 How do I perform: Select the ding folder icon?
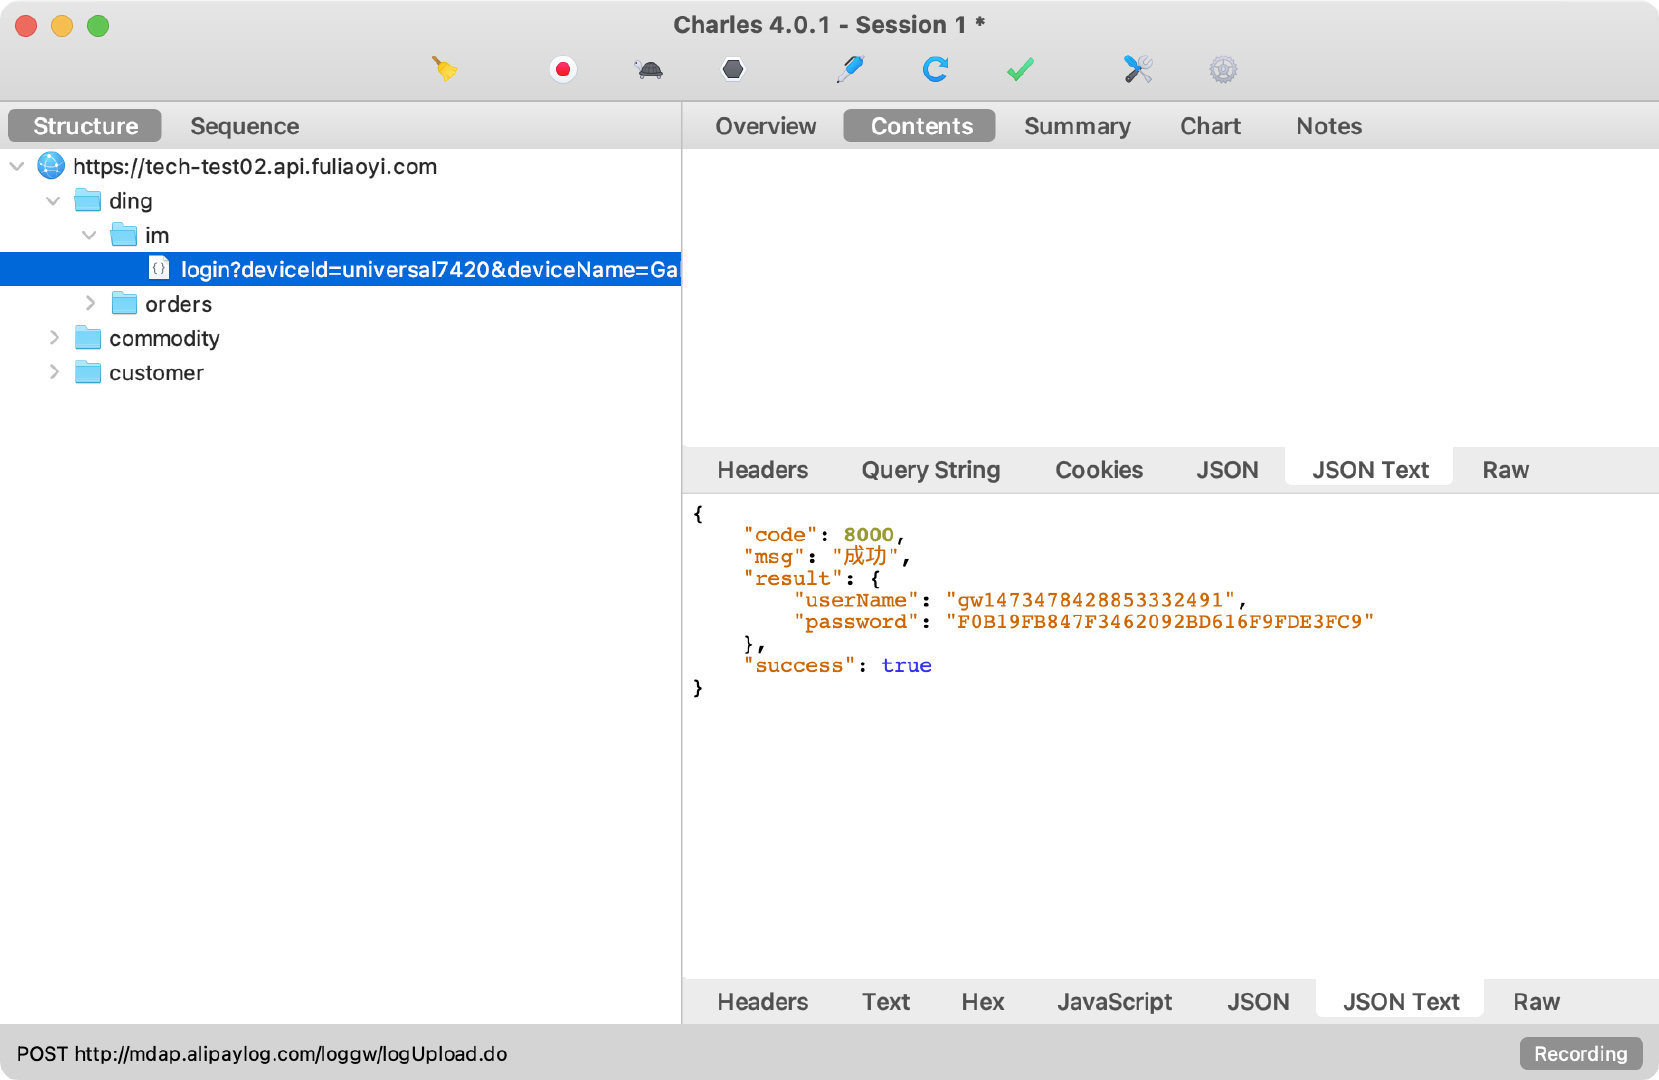click(x=88, y=201)
